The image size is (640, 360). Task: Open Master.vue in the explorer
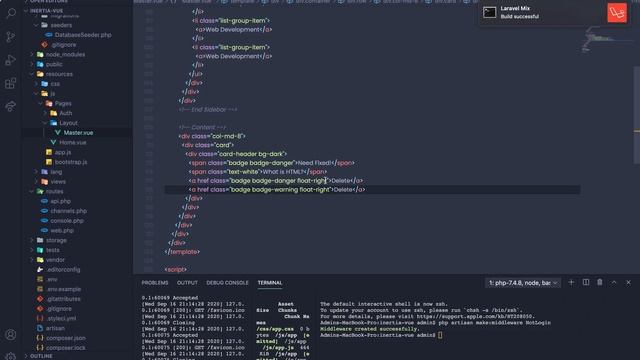tap(78, 133)
